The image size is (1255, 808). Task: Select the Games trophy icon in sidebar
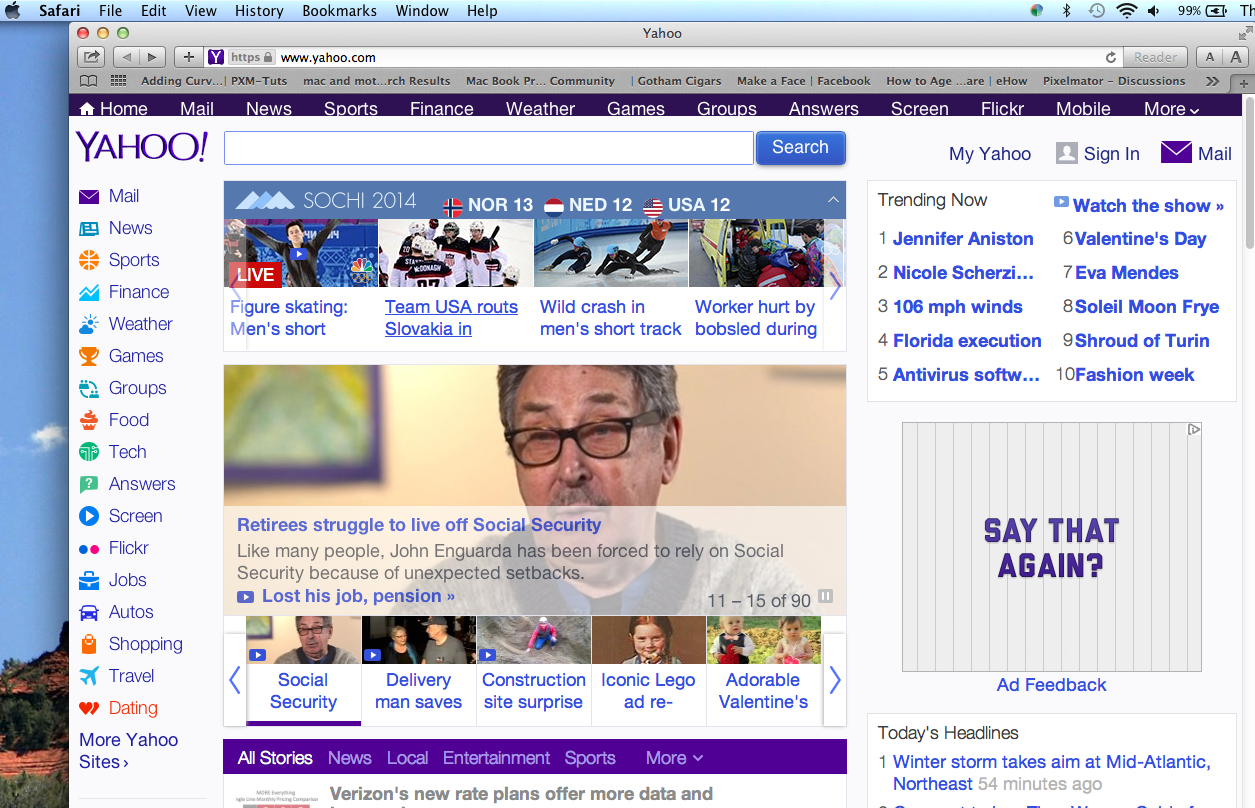click(89, 356)
